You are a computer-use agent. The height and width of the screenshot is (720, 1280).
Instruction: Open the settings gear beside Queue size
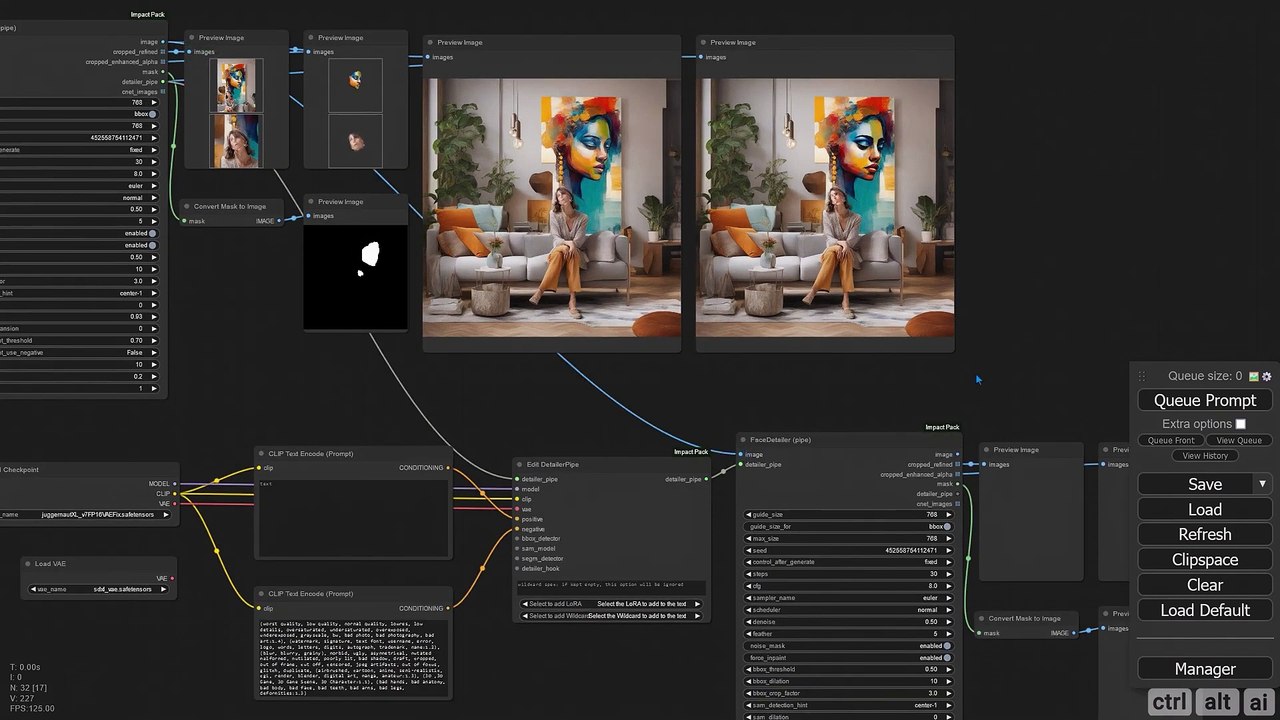click(x=1267, y=376)
